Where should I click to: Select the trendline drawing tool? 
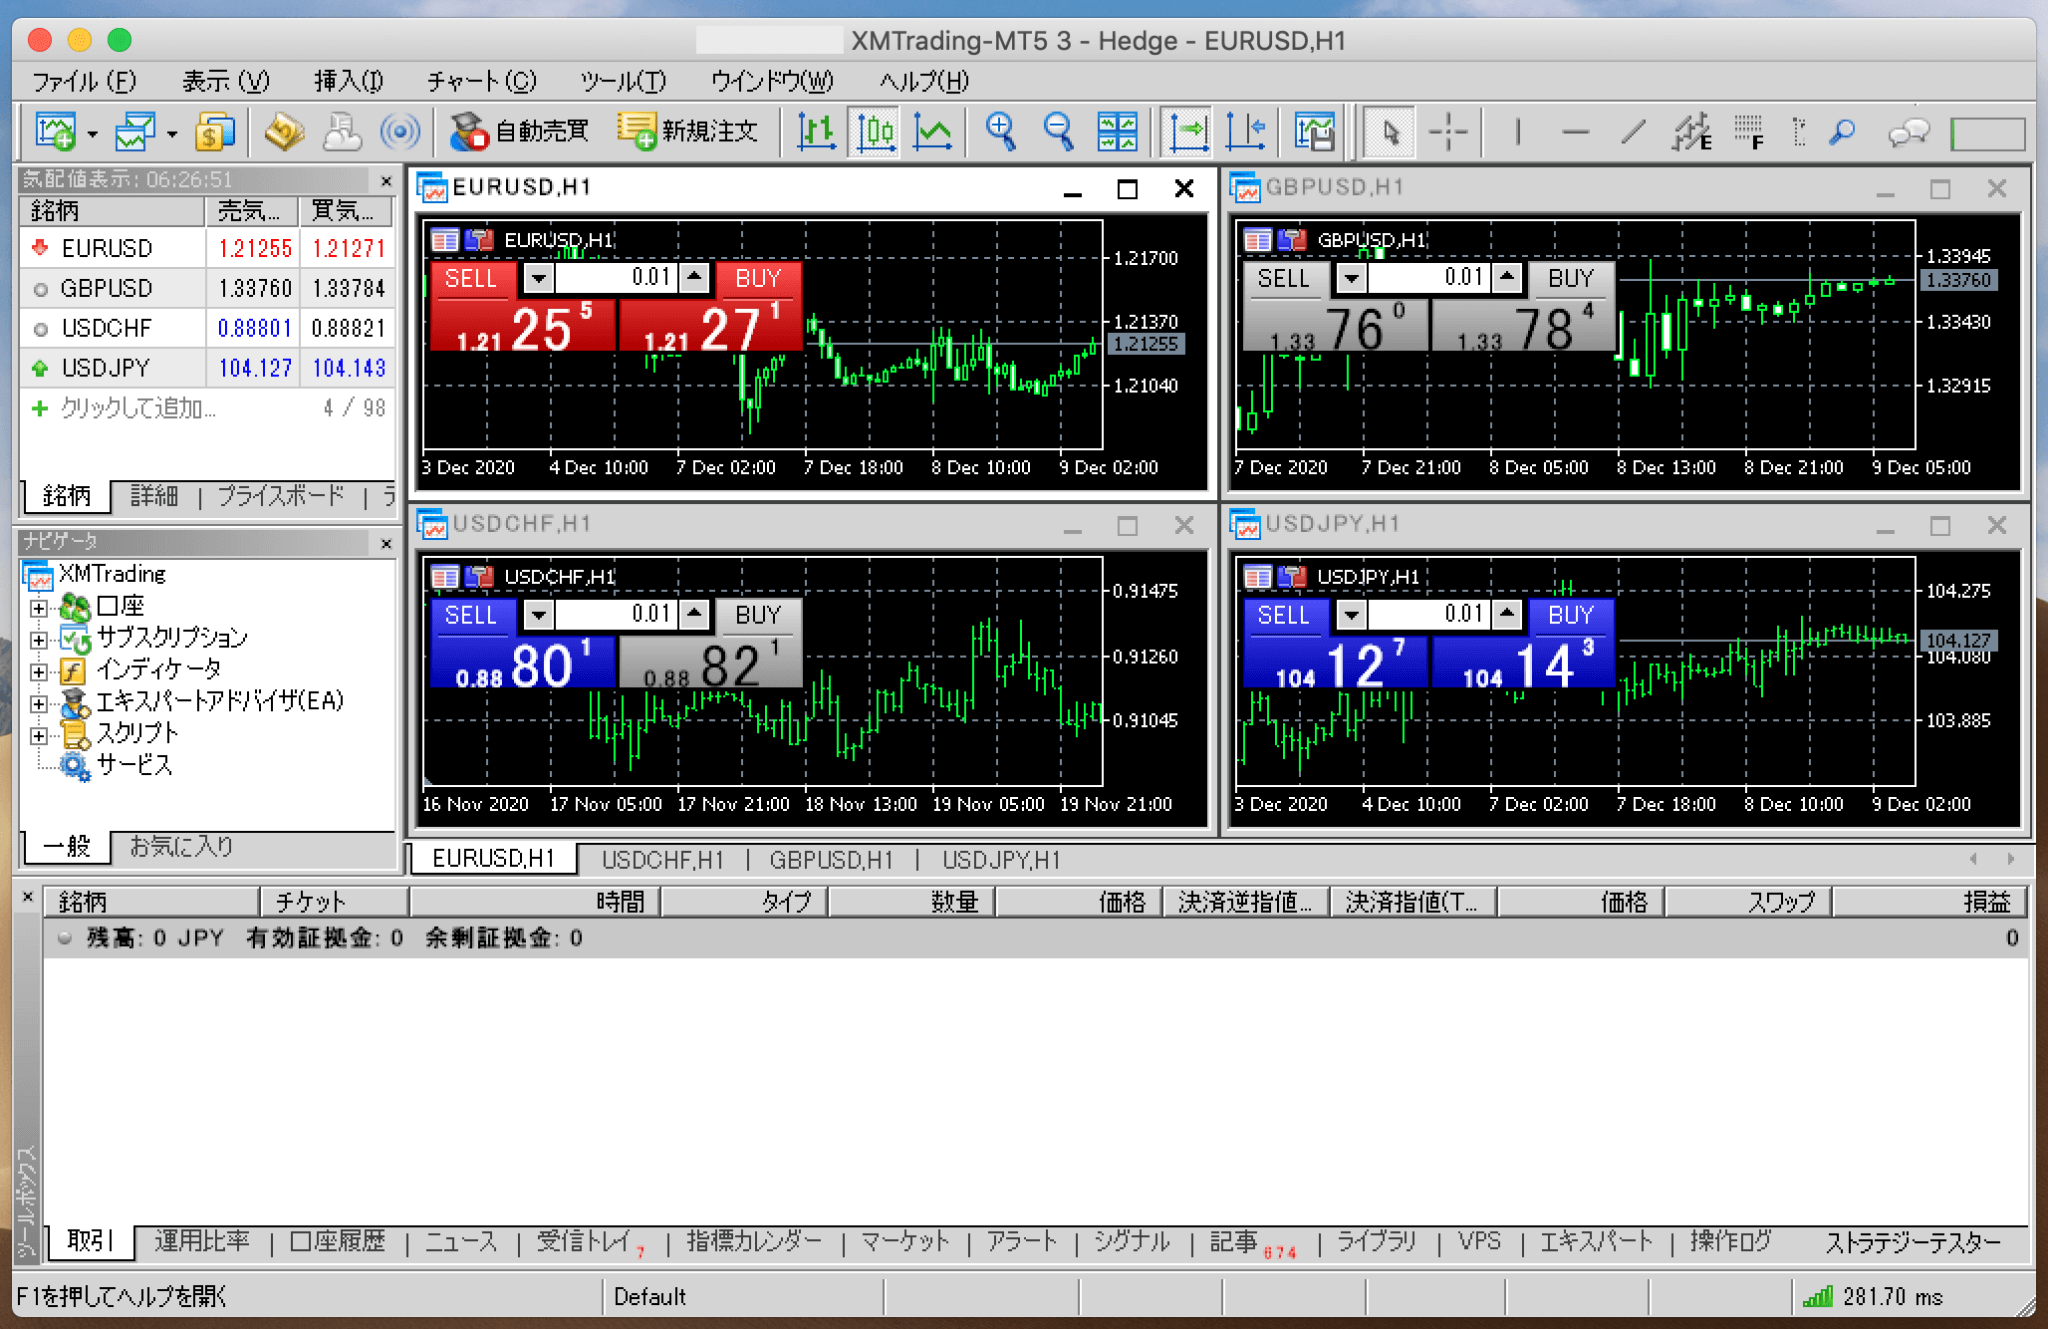pos(1632,131)
